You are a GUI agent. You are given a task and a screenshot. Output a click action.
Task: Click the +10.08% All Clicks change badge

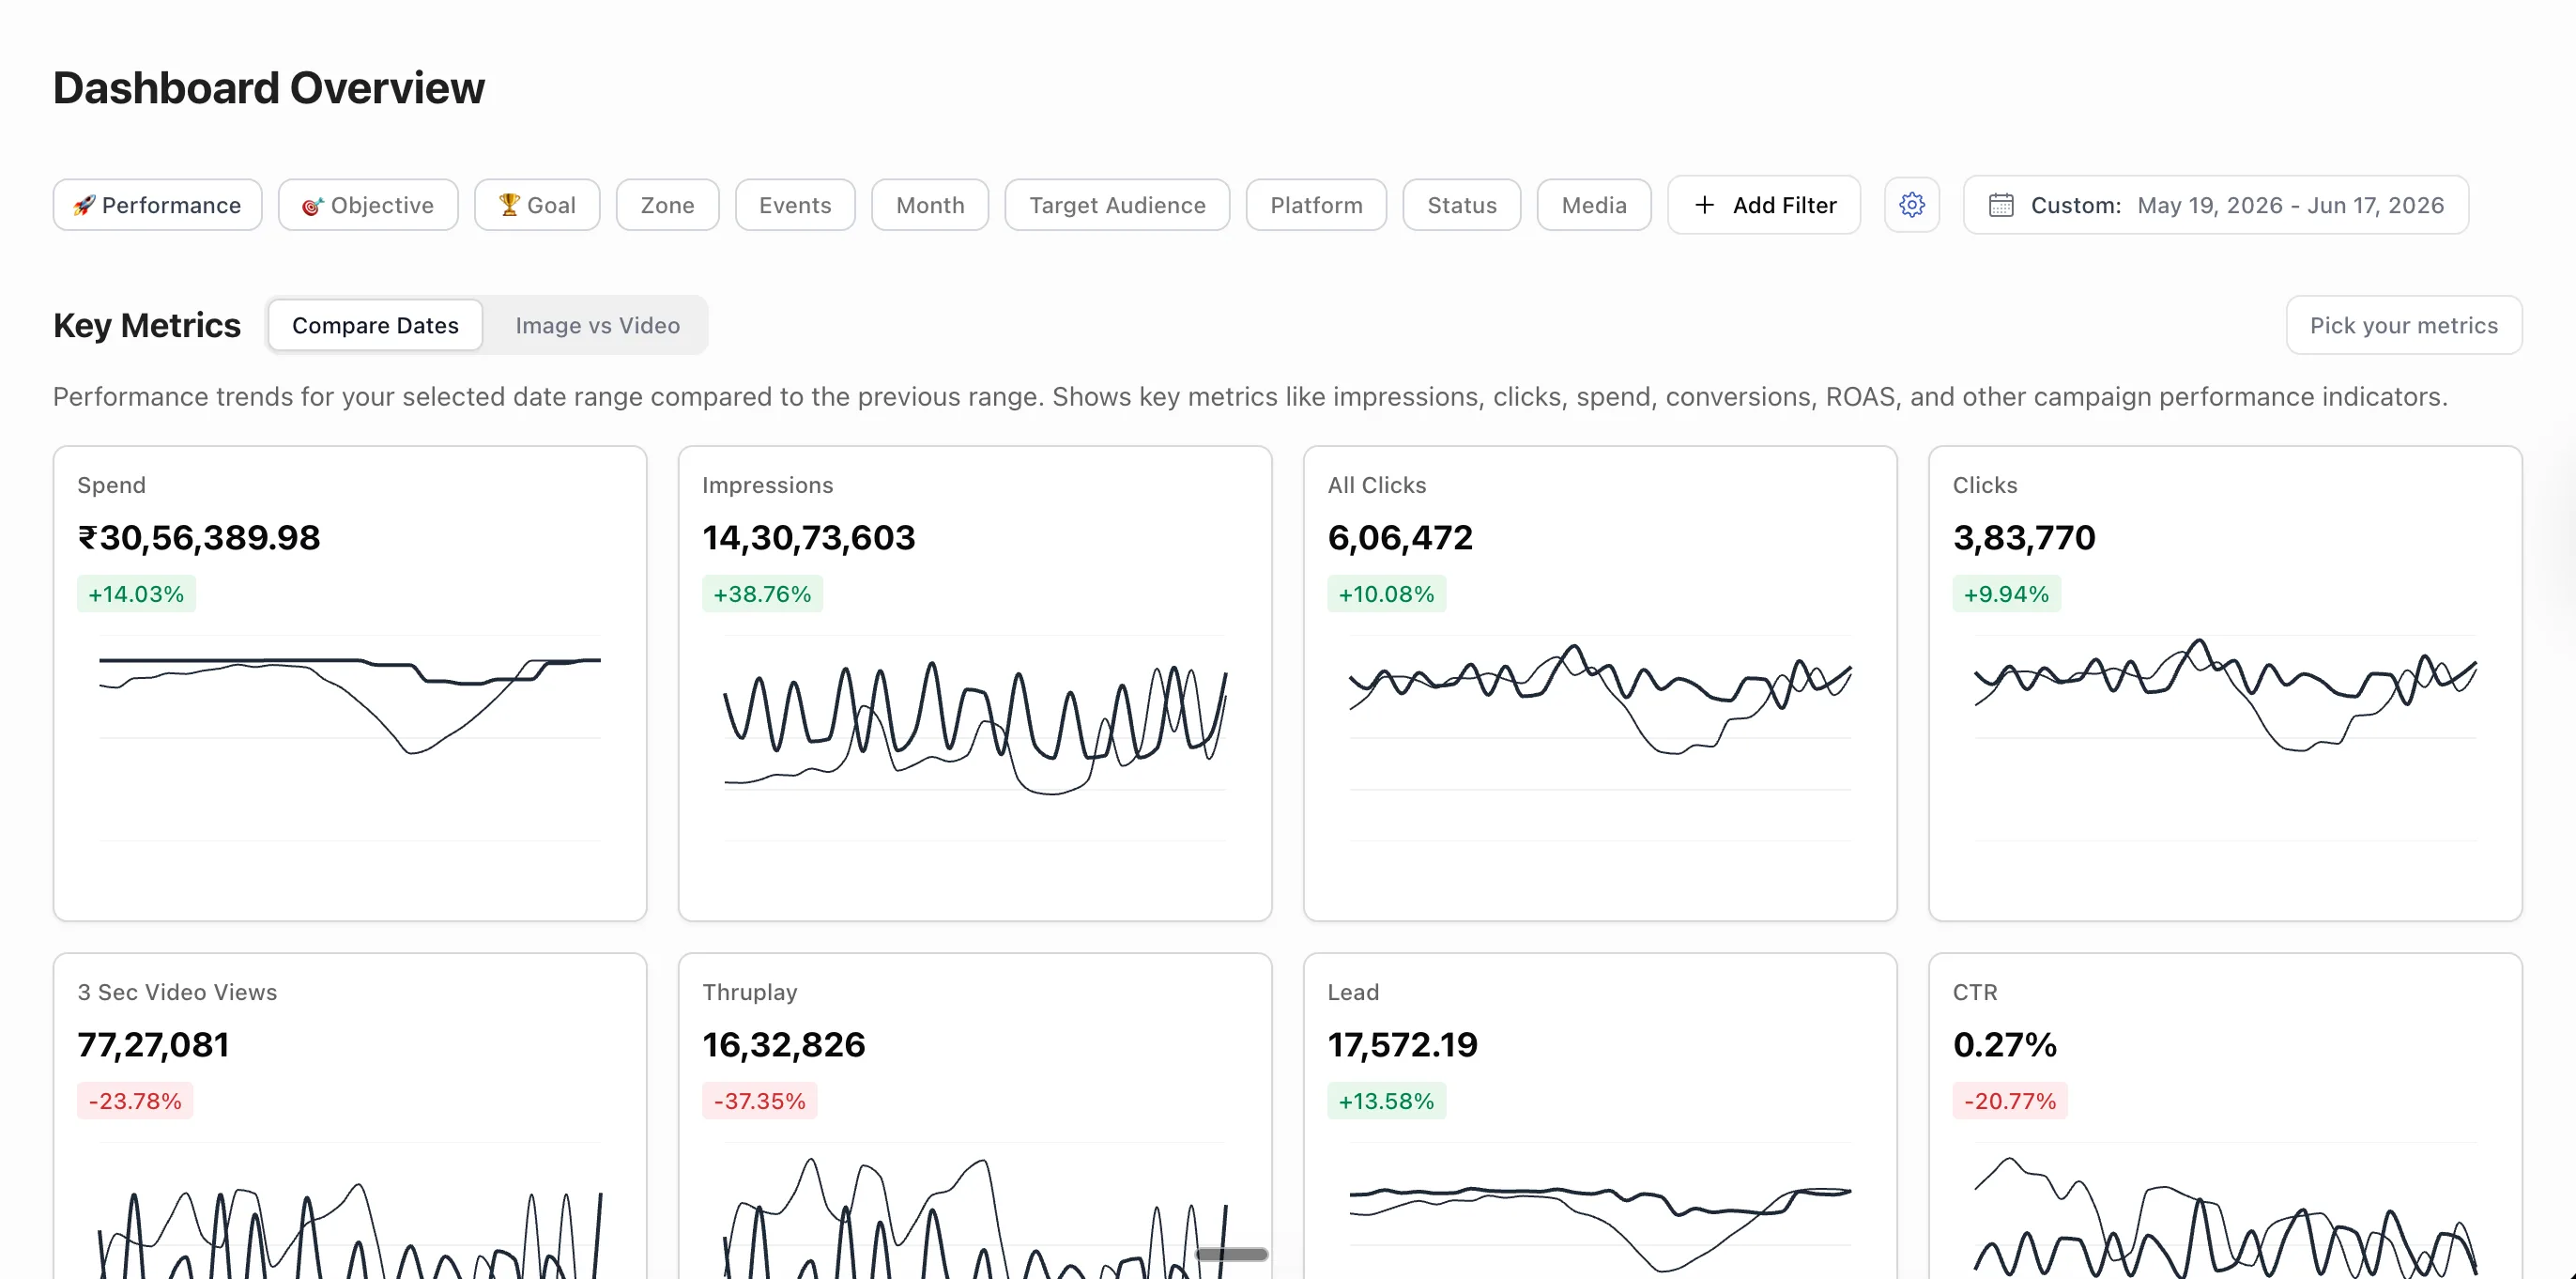1386,594
